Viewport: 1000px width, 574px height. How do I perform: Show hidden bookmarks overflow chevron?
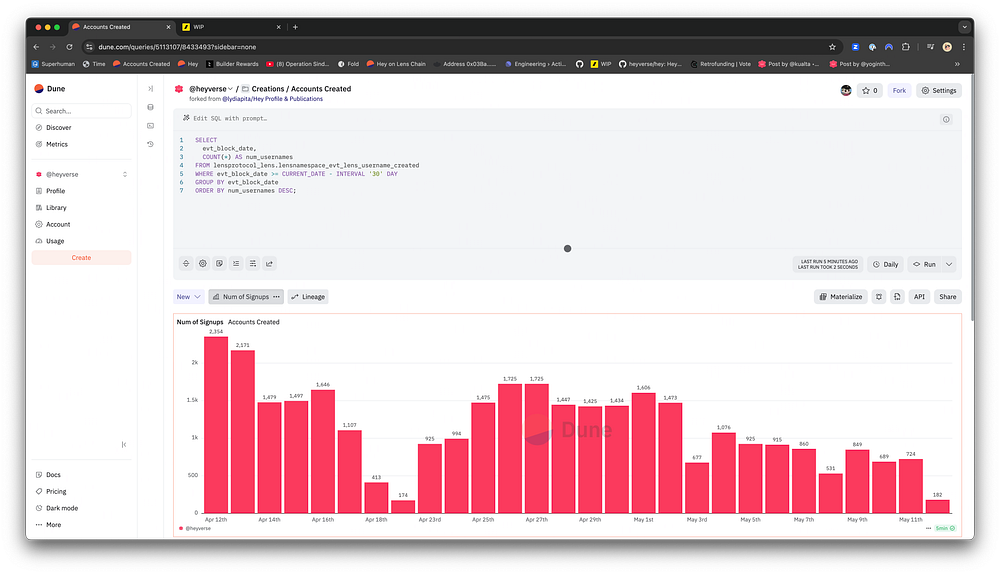pos(957,64)
